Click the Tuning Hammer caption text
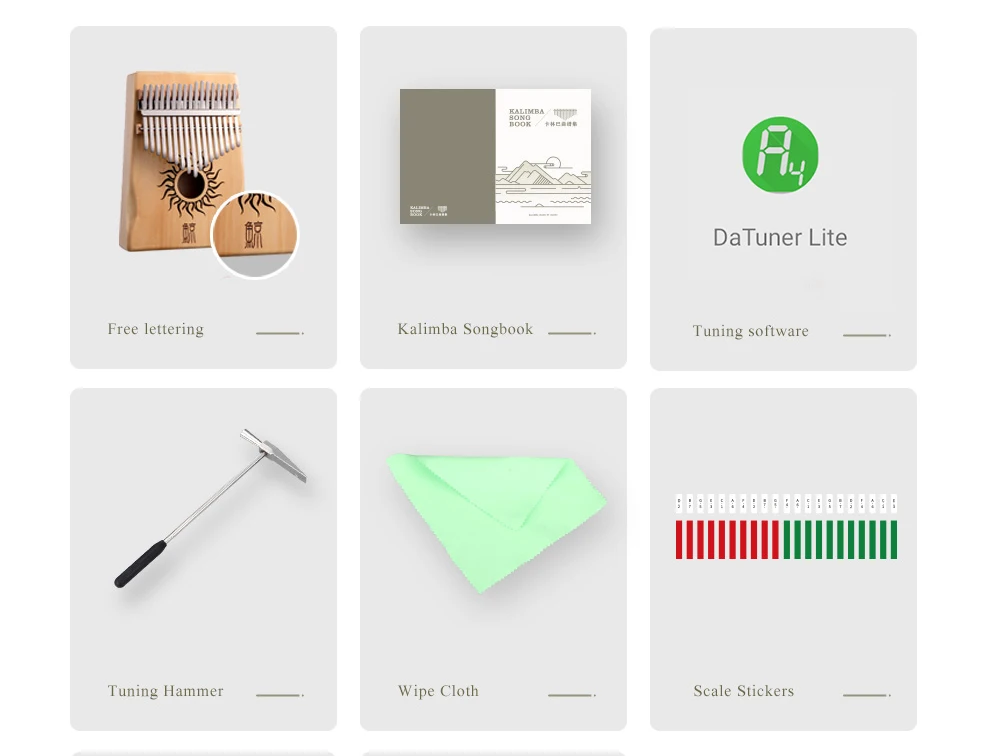This screenshot has width=990, height=756. pyautogui.click(x=165, y=691)
